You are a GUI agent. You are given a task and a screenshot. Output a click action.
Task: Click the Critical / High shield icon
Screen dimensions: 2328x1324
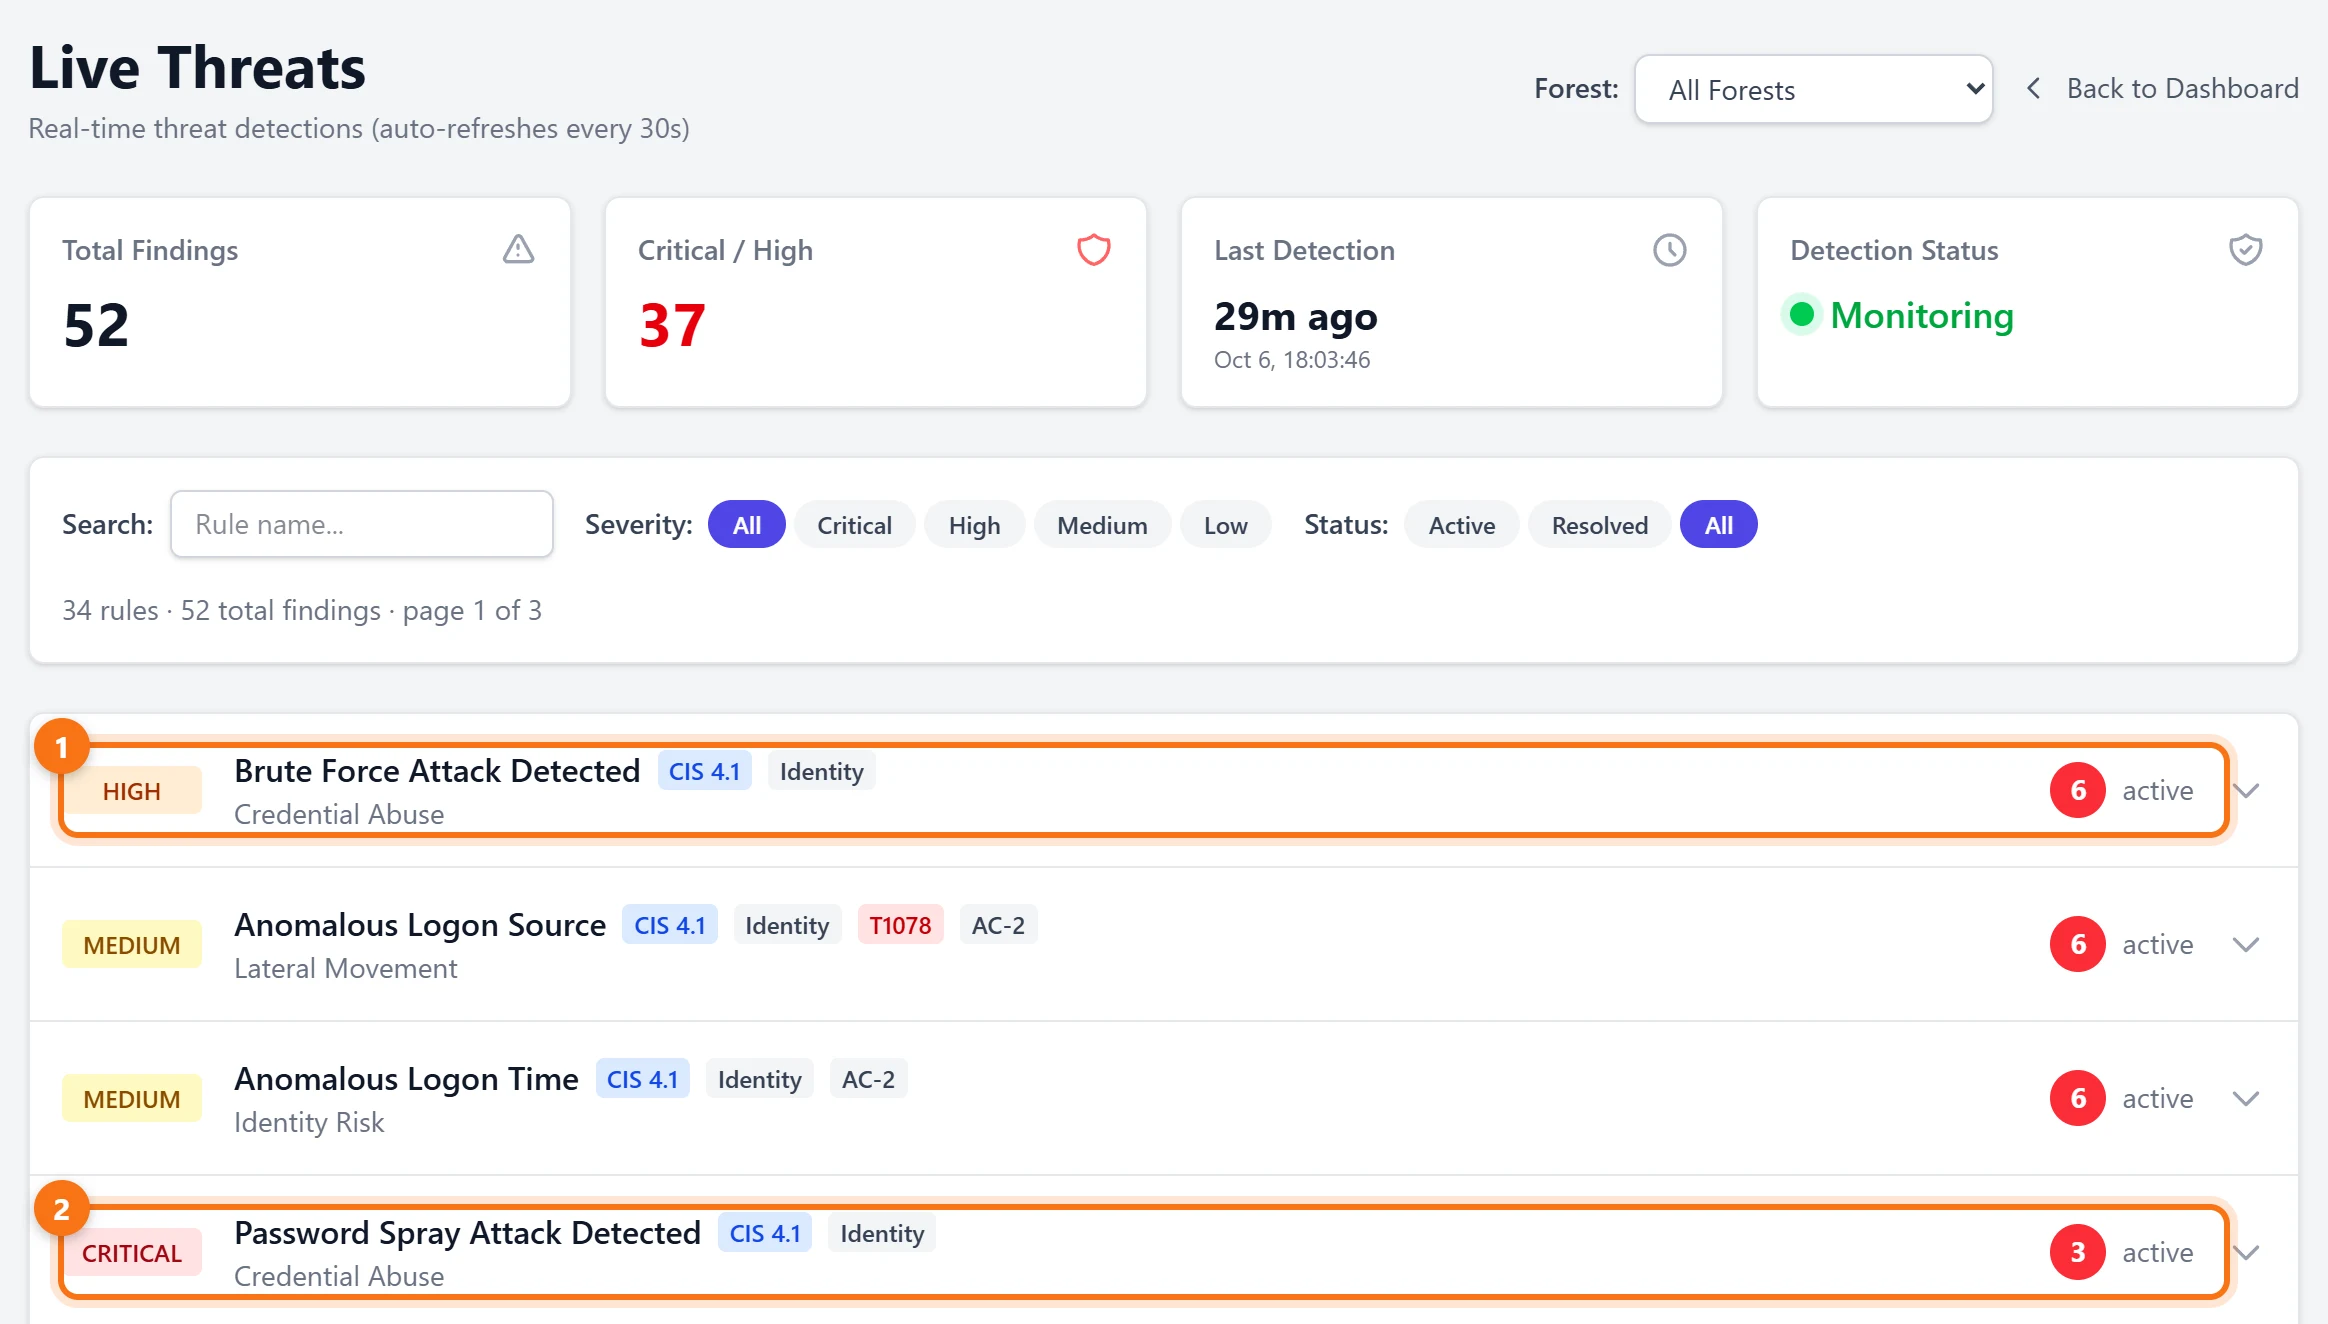1094,249
